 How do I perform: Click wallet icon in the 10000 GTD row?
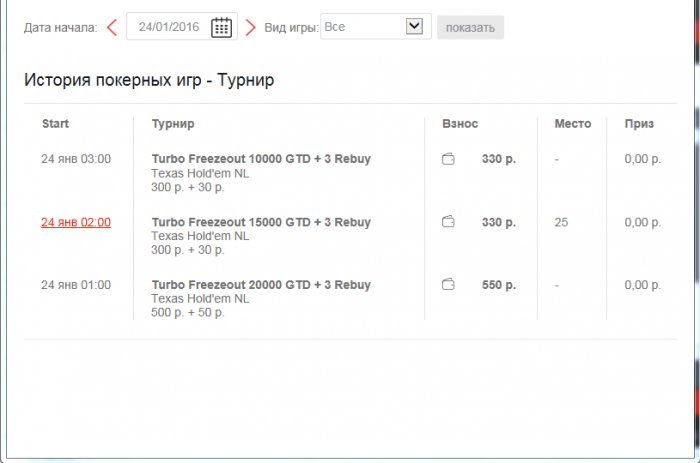pos(448,159)
